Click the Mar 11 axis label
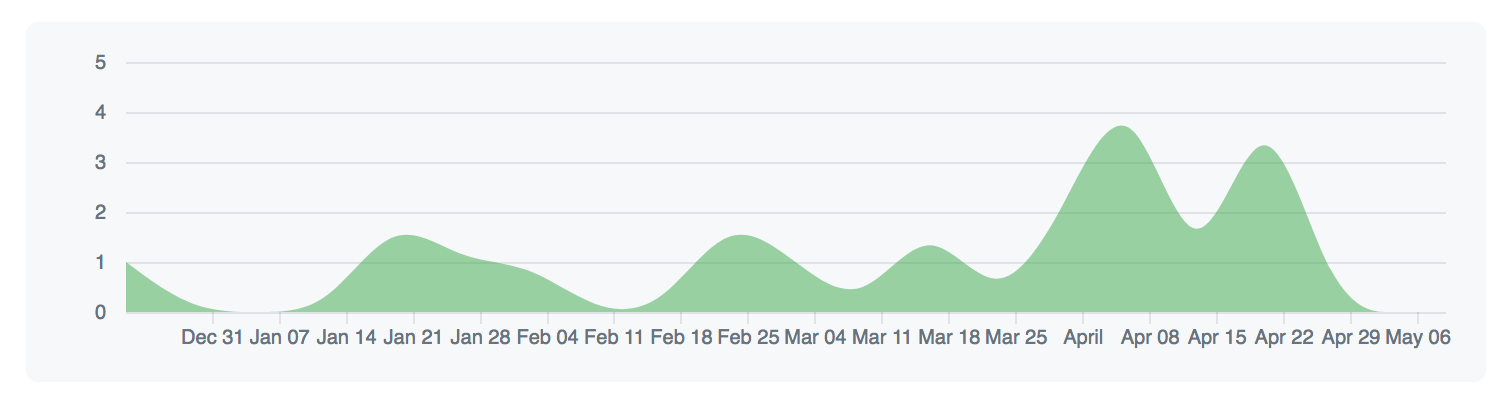Screen dimensions: 1502x400 pyautogui.click(x=882, y=338)
